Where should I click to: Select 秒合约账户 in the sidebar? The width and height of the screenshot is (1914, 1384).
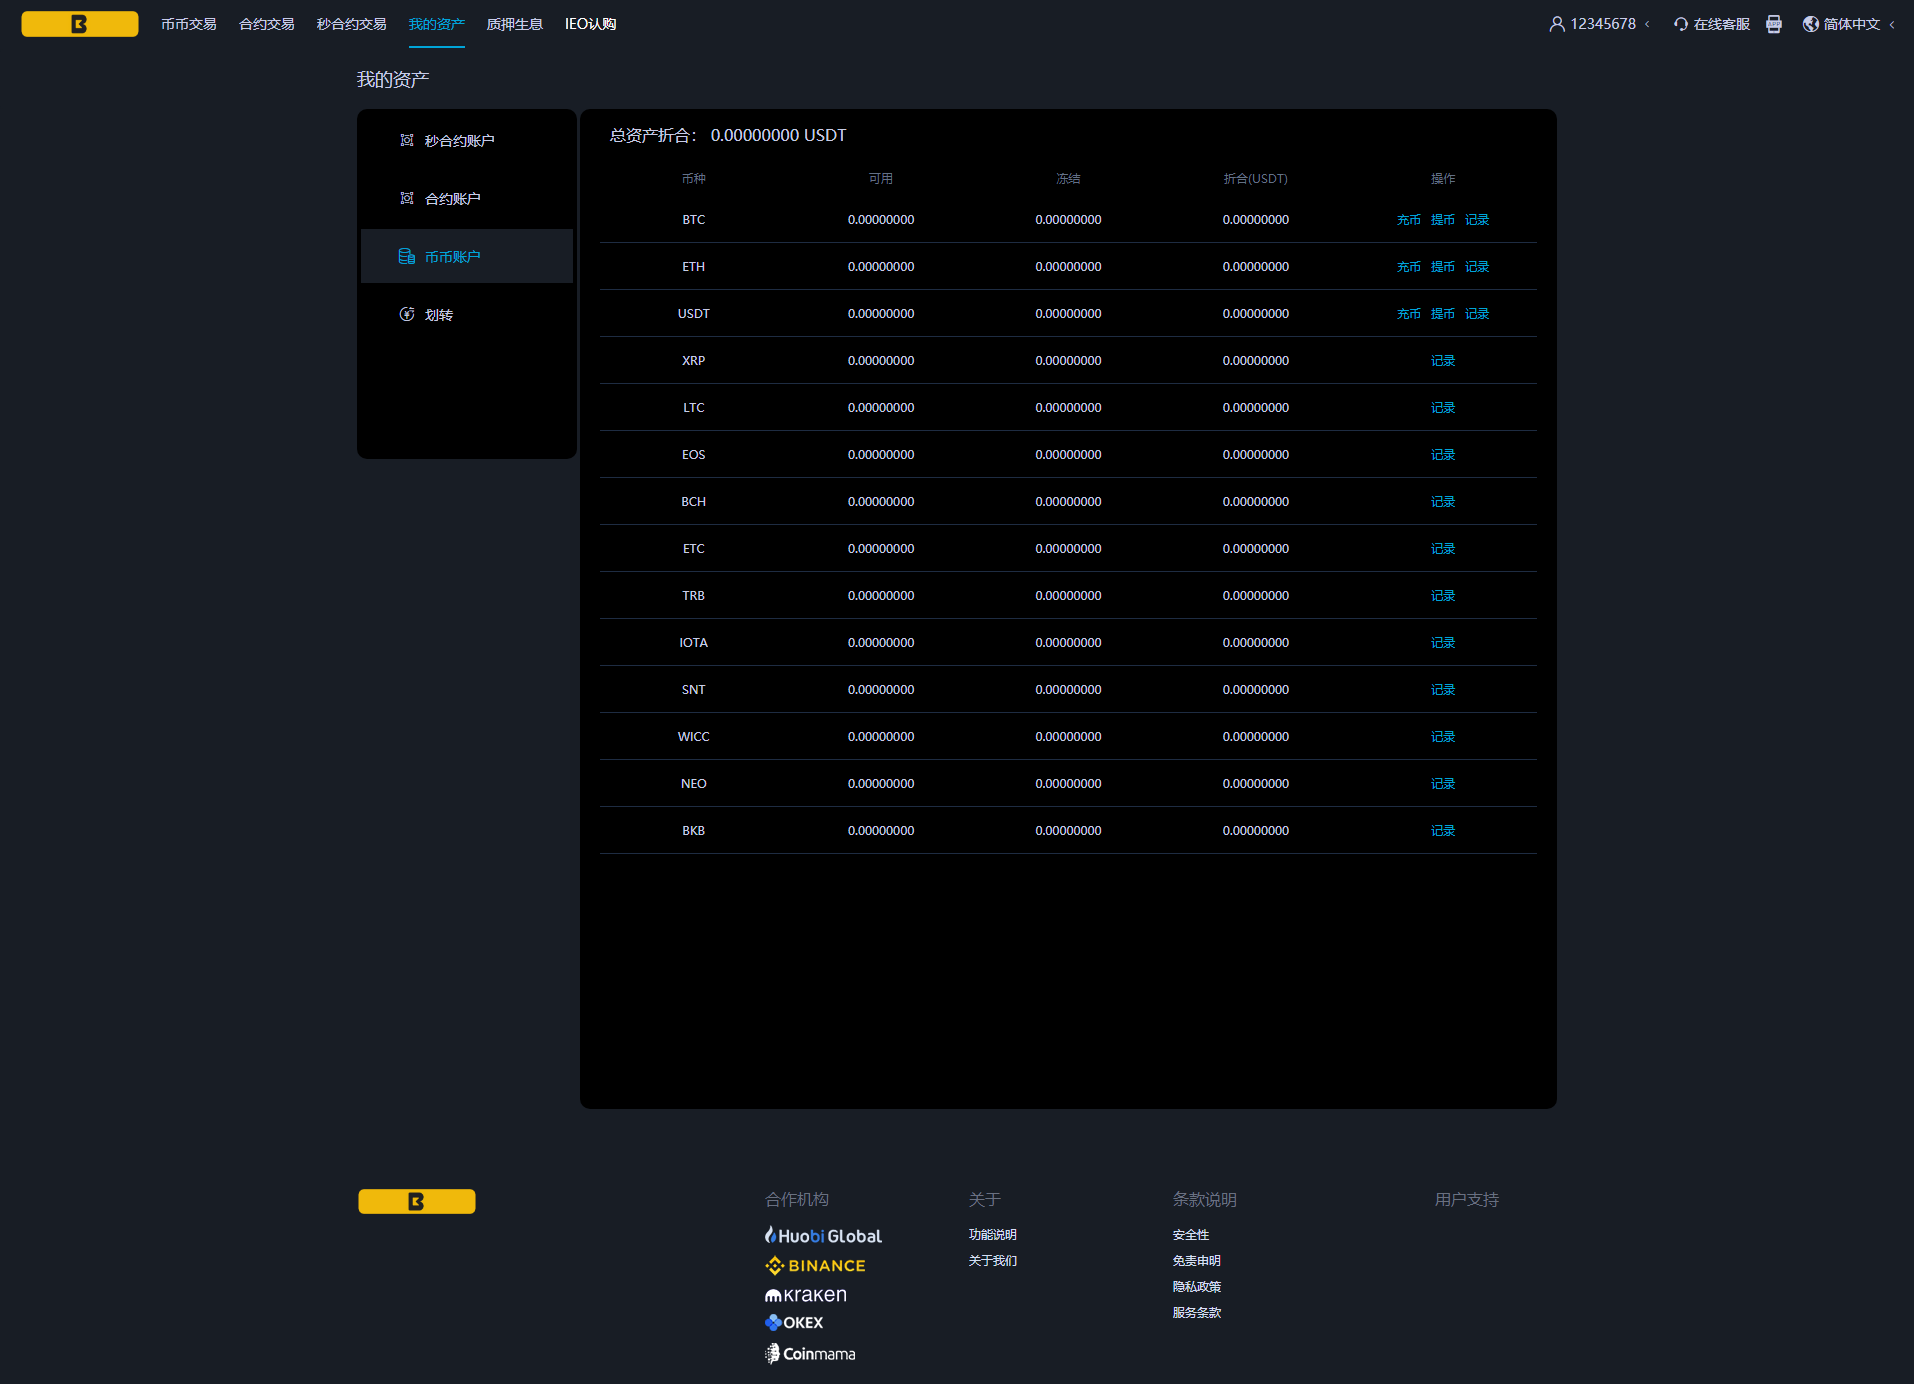click(467, 140)
